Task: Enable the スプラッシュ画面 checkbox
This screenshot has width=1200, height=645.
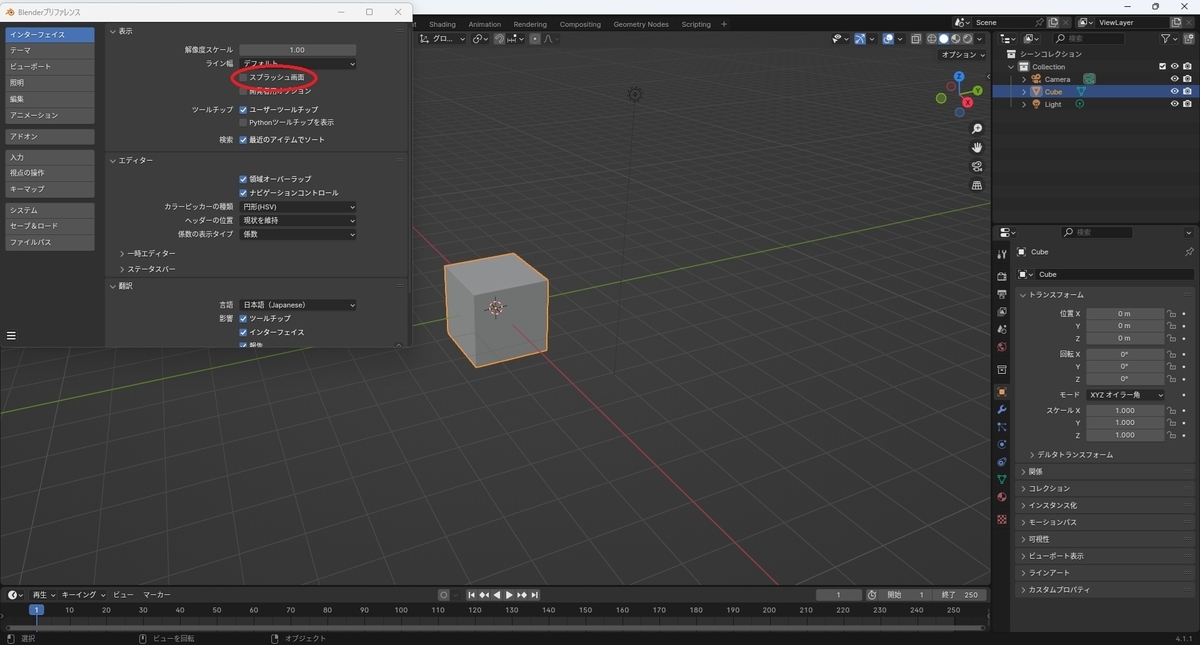Action: [243, 77]
